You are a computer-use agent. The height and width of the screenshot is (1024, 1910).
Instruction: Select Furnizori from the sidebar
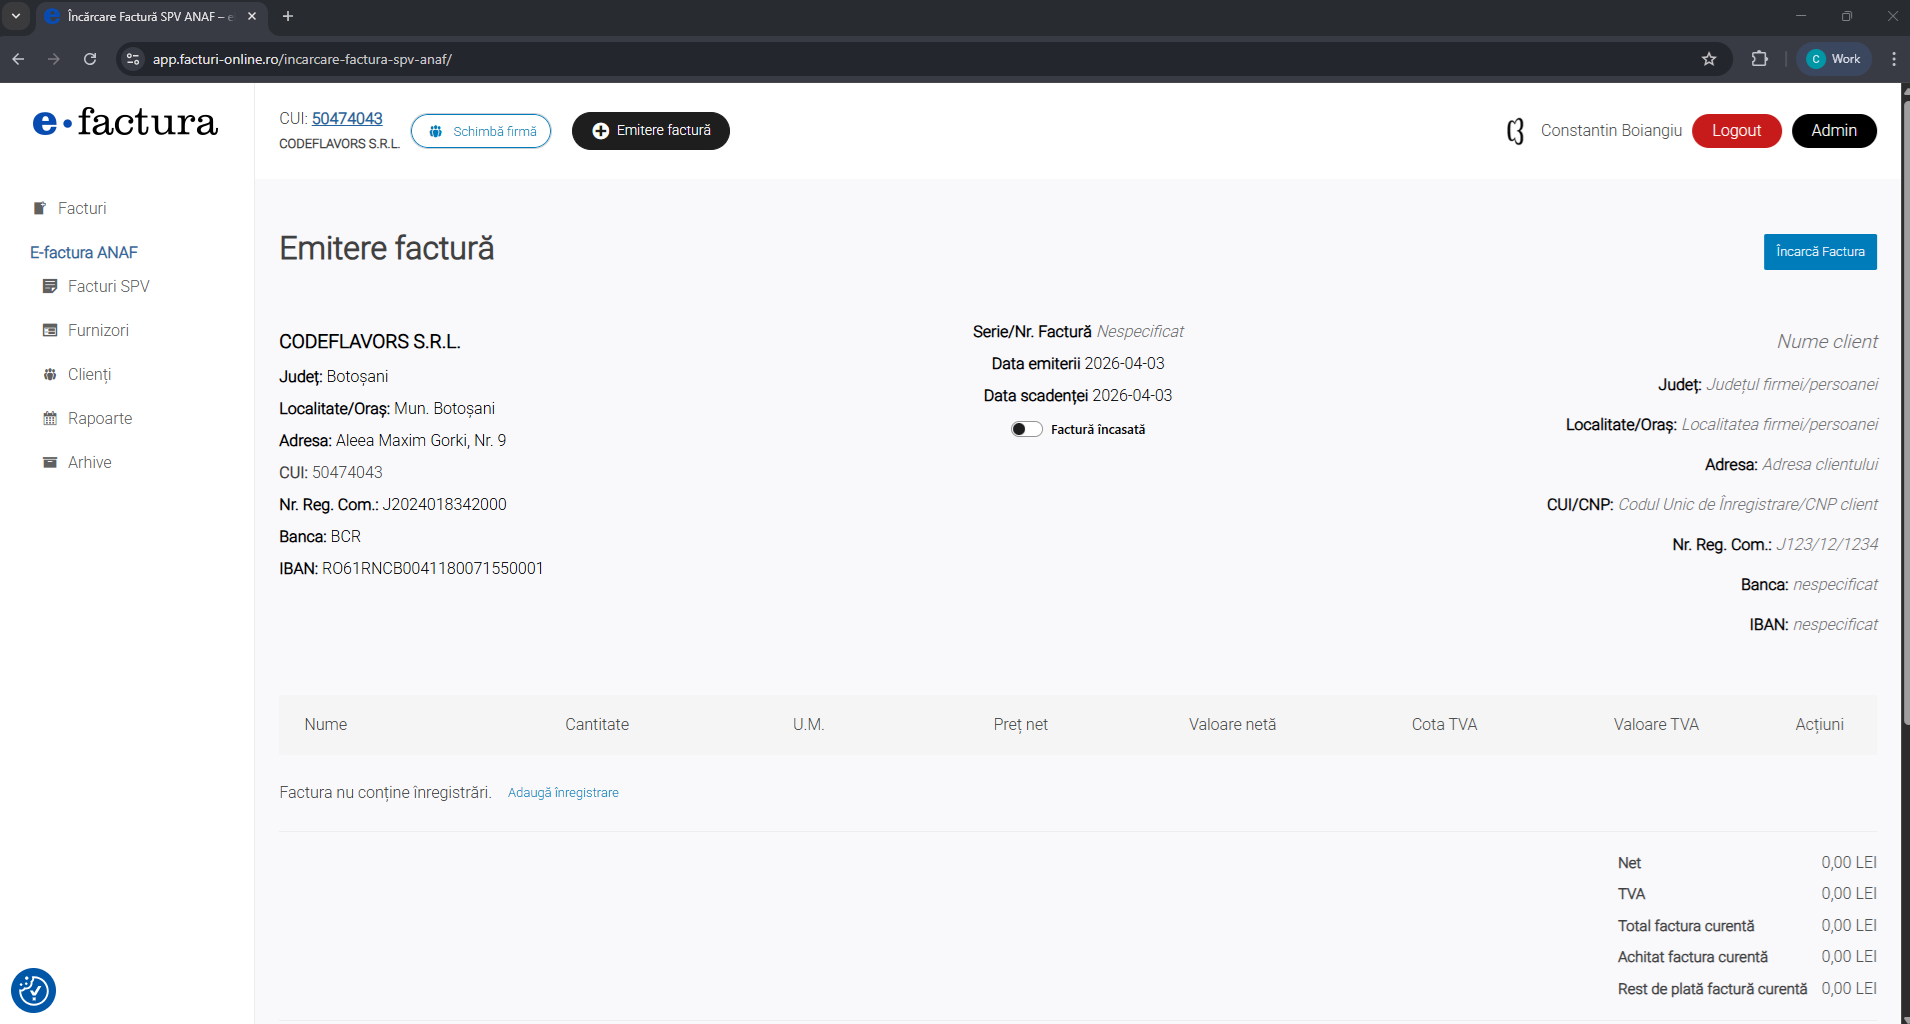coord(98,330)
